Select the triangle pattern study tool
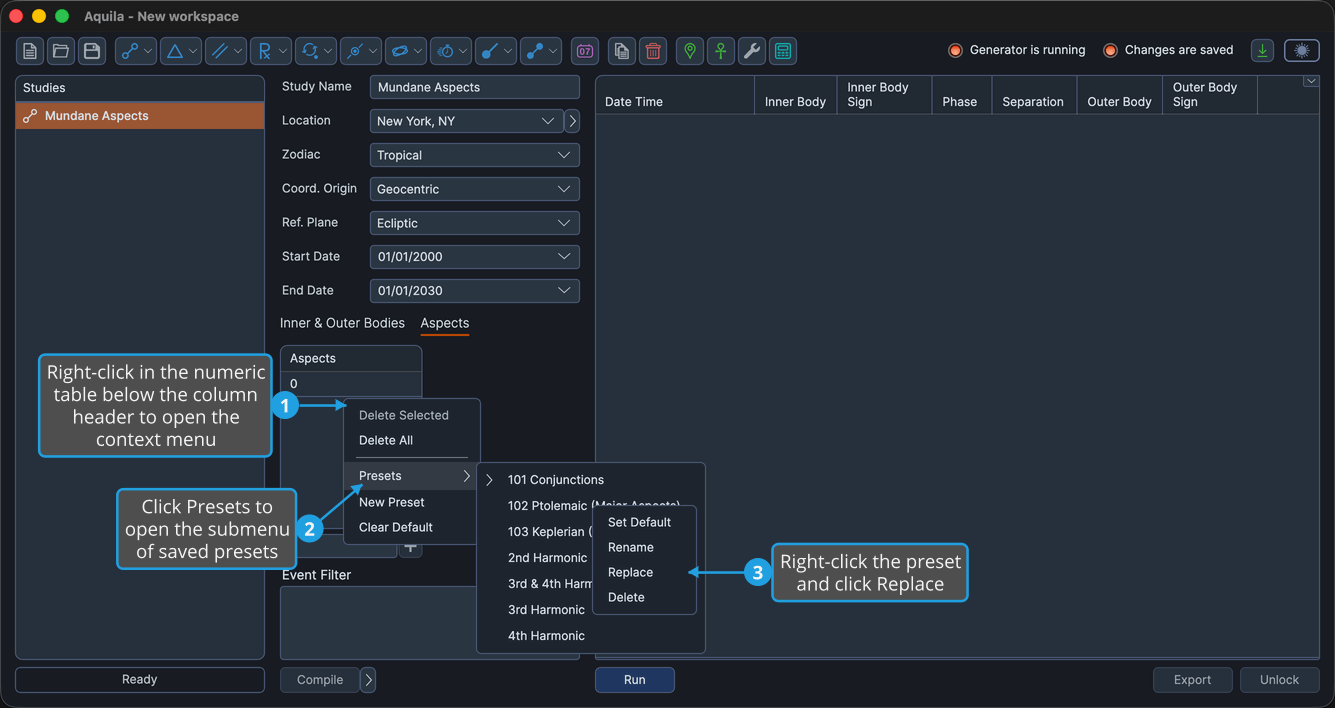The image size is (1335, 708). 181,51
